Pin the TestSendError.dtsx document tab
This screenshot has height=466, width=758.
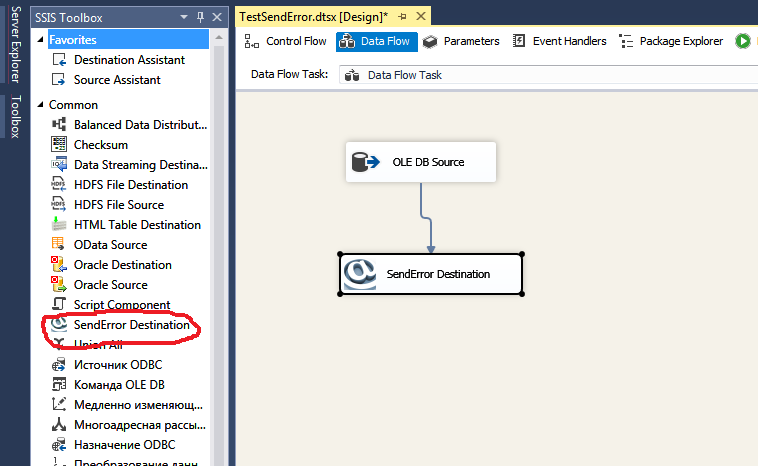(402, 17)
